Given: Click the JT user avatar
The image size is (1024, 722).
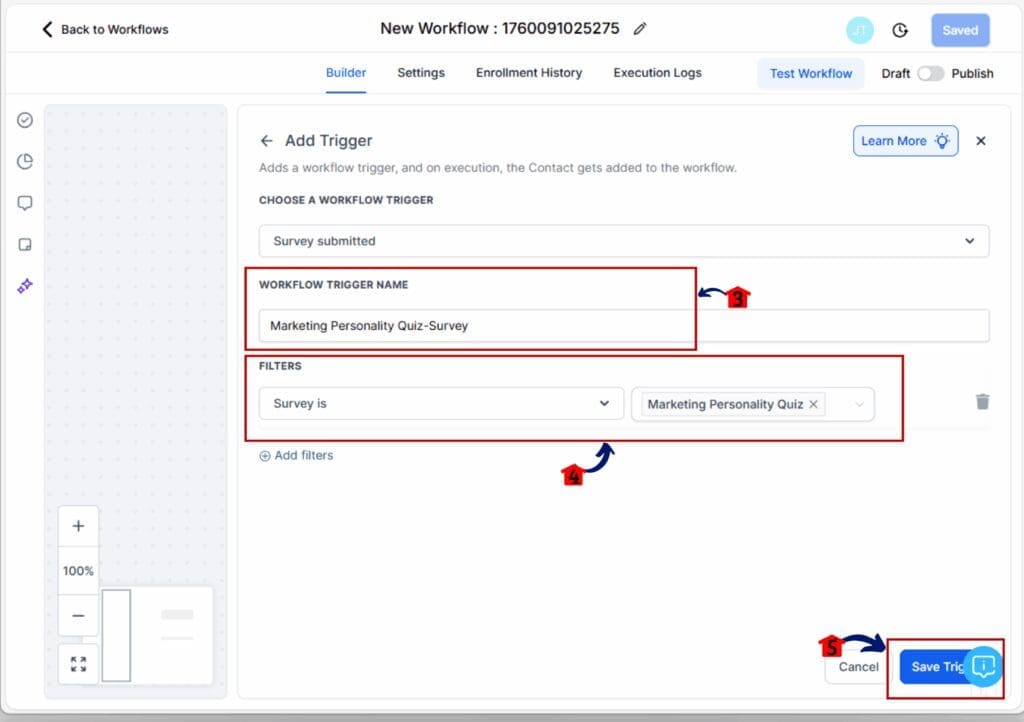Looking at the screenshot, I should point(859,30).
